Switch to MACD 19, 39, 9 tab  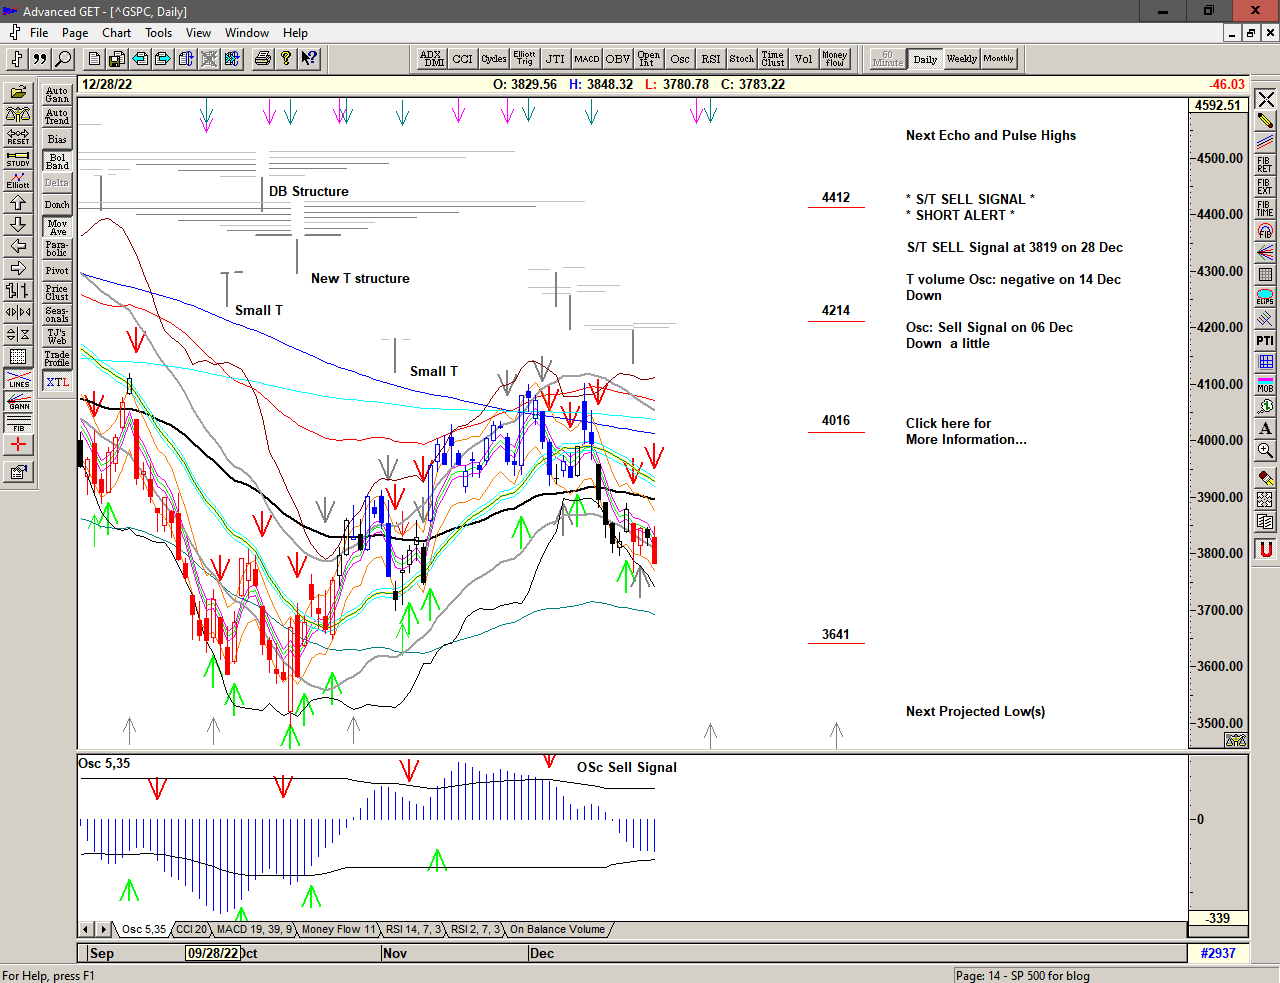[254, 929]
